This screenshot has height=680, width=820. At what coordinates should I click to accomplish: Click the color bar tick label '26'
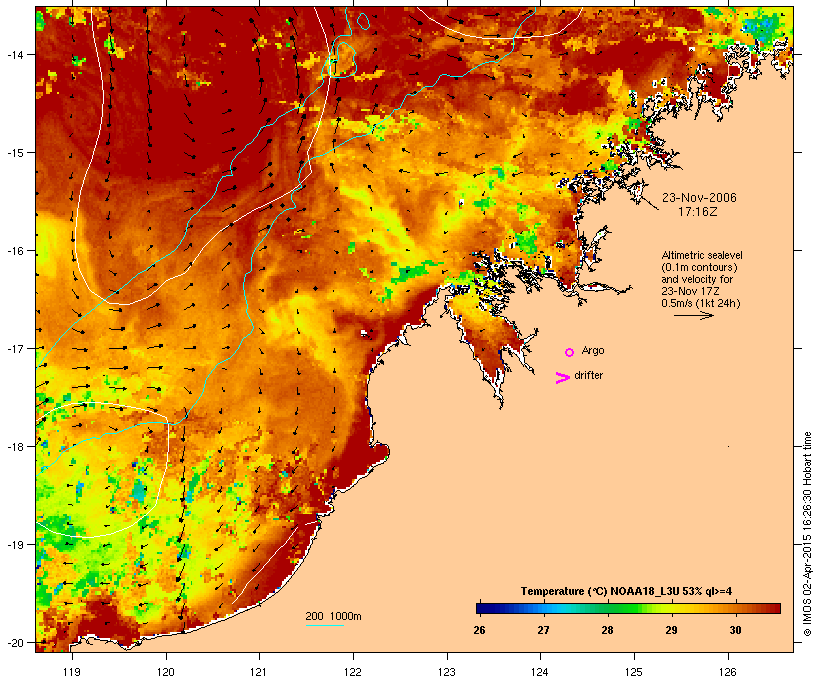pos(479,630)
